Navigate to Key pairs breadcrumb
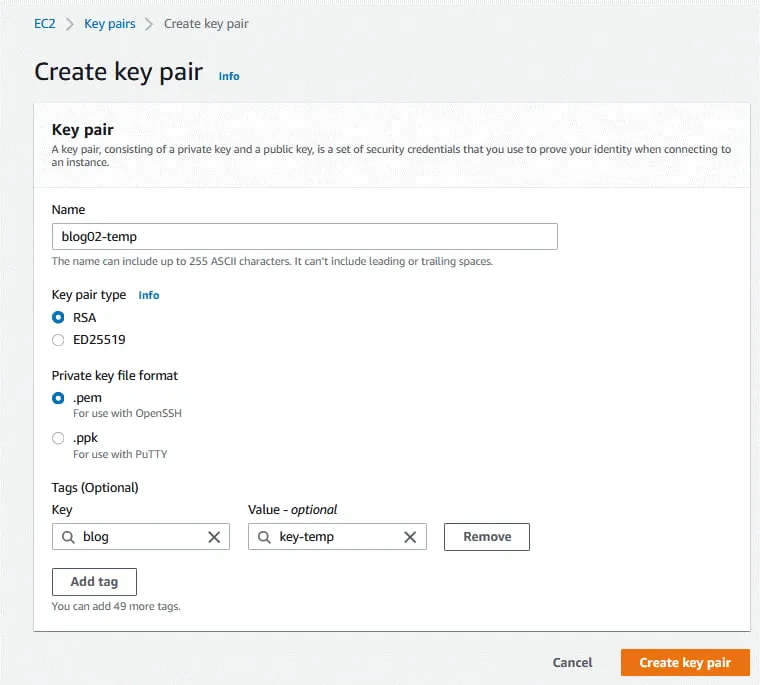The width and height of the screenshot is (760, 685). [x=109, y=23]
